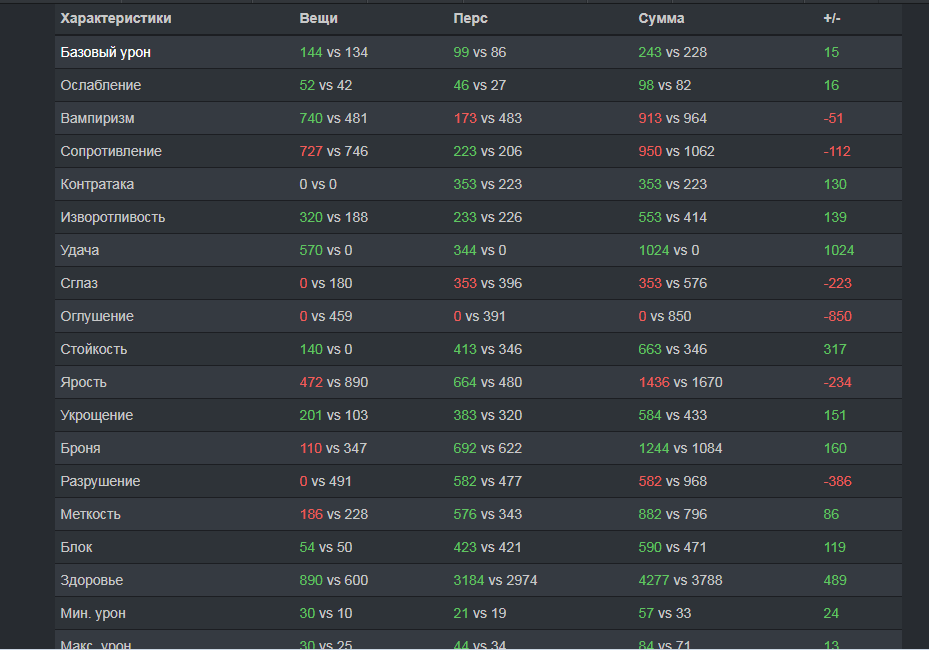929x650 pixels.
Task: Select the Разрушение row label
Action: 100,481
